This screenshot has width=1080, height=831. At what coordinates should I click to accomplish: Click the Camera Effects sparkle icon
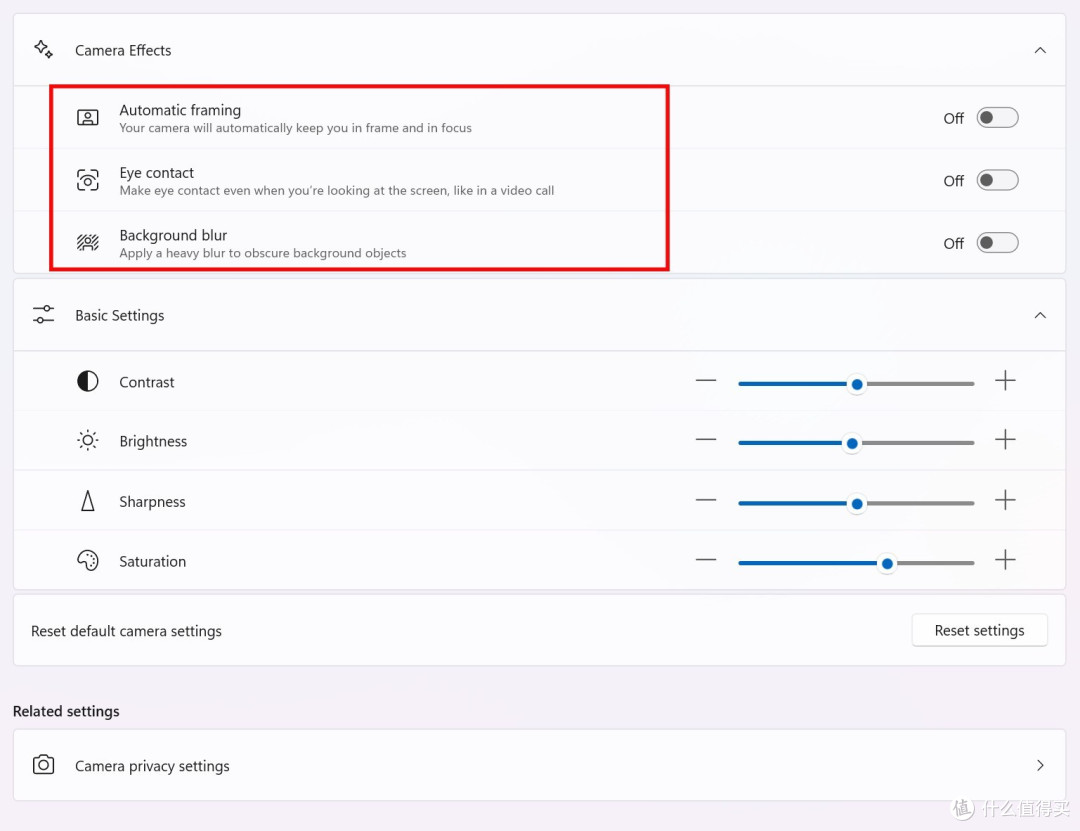point(43,50)
